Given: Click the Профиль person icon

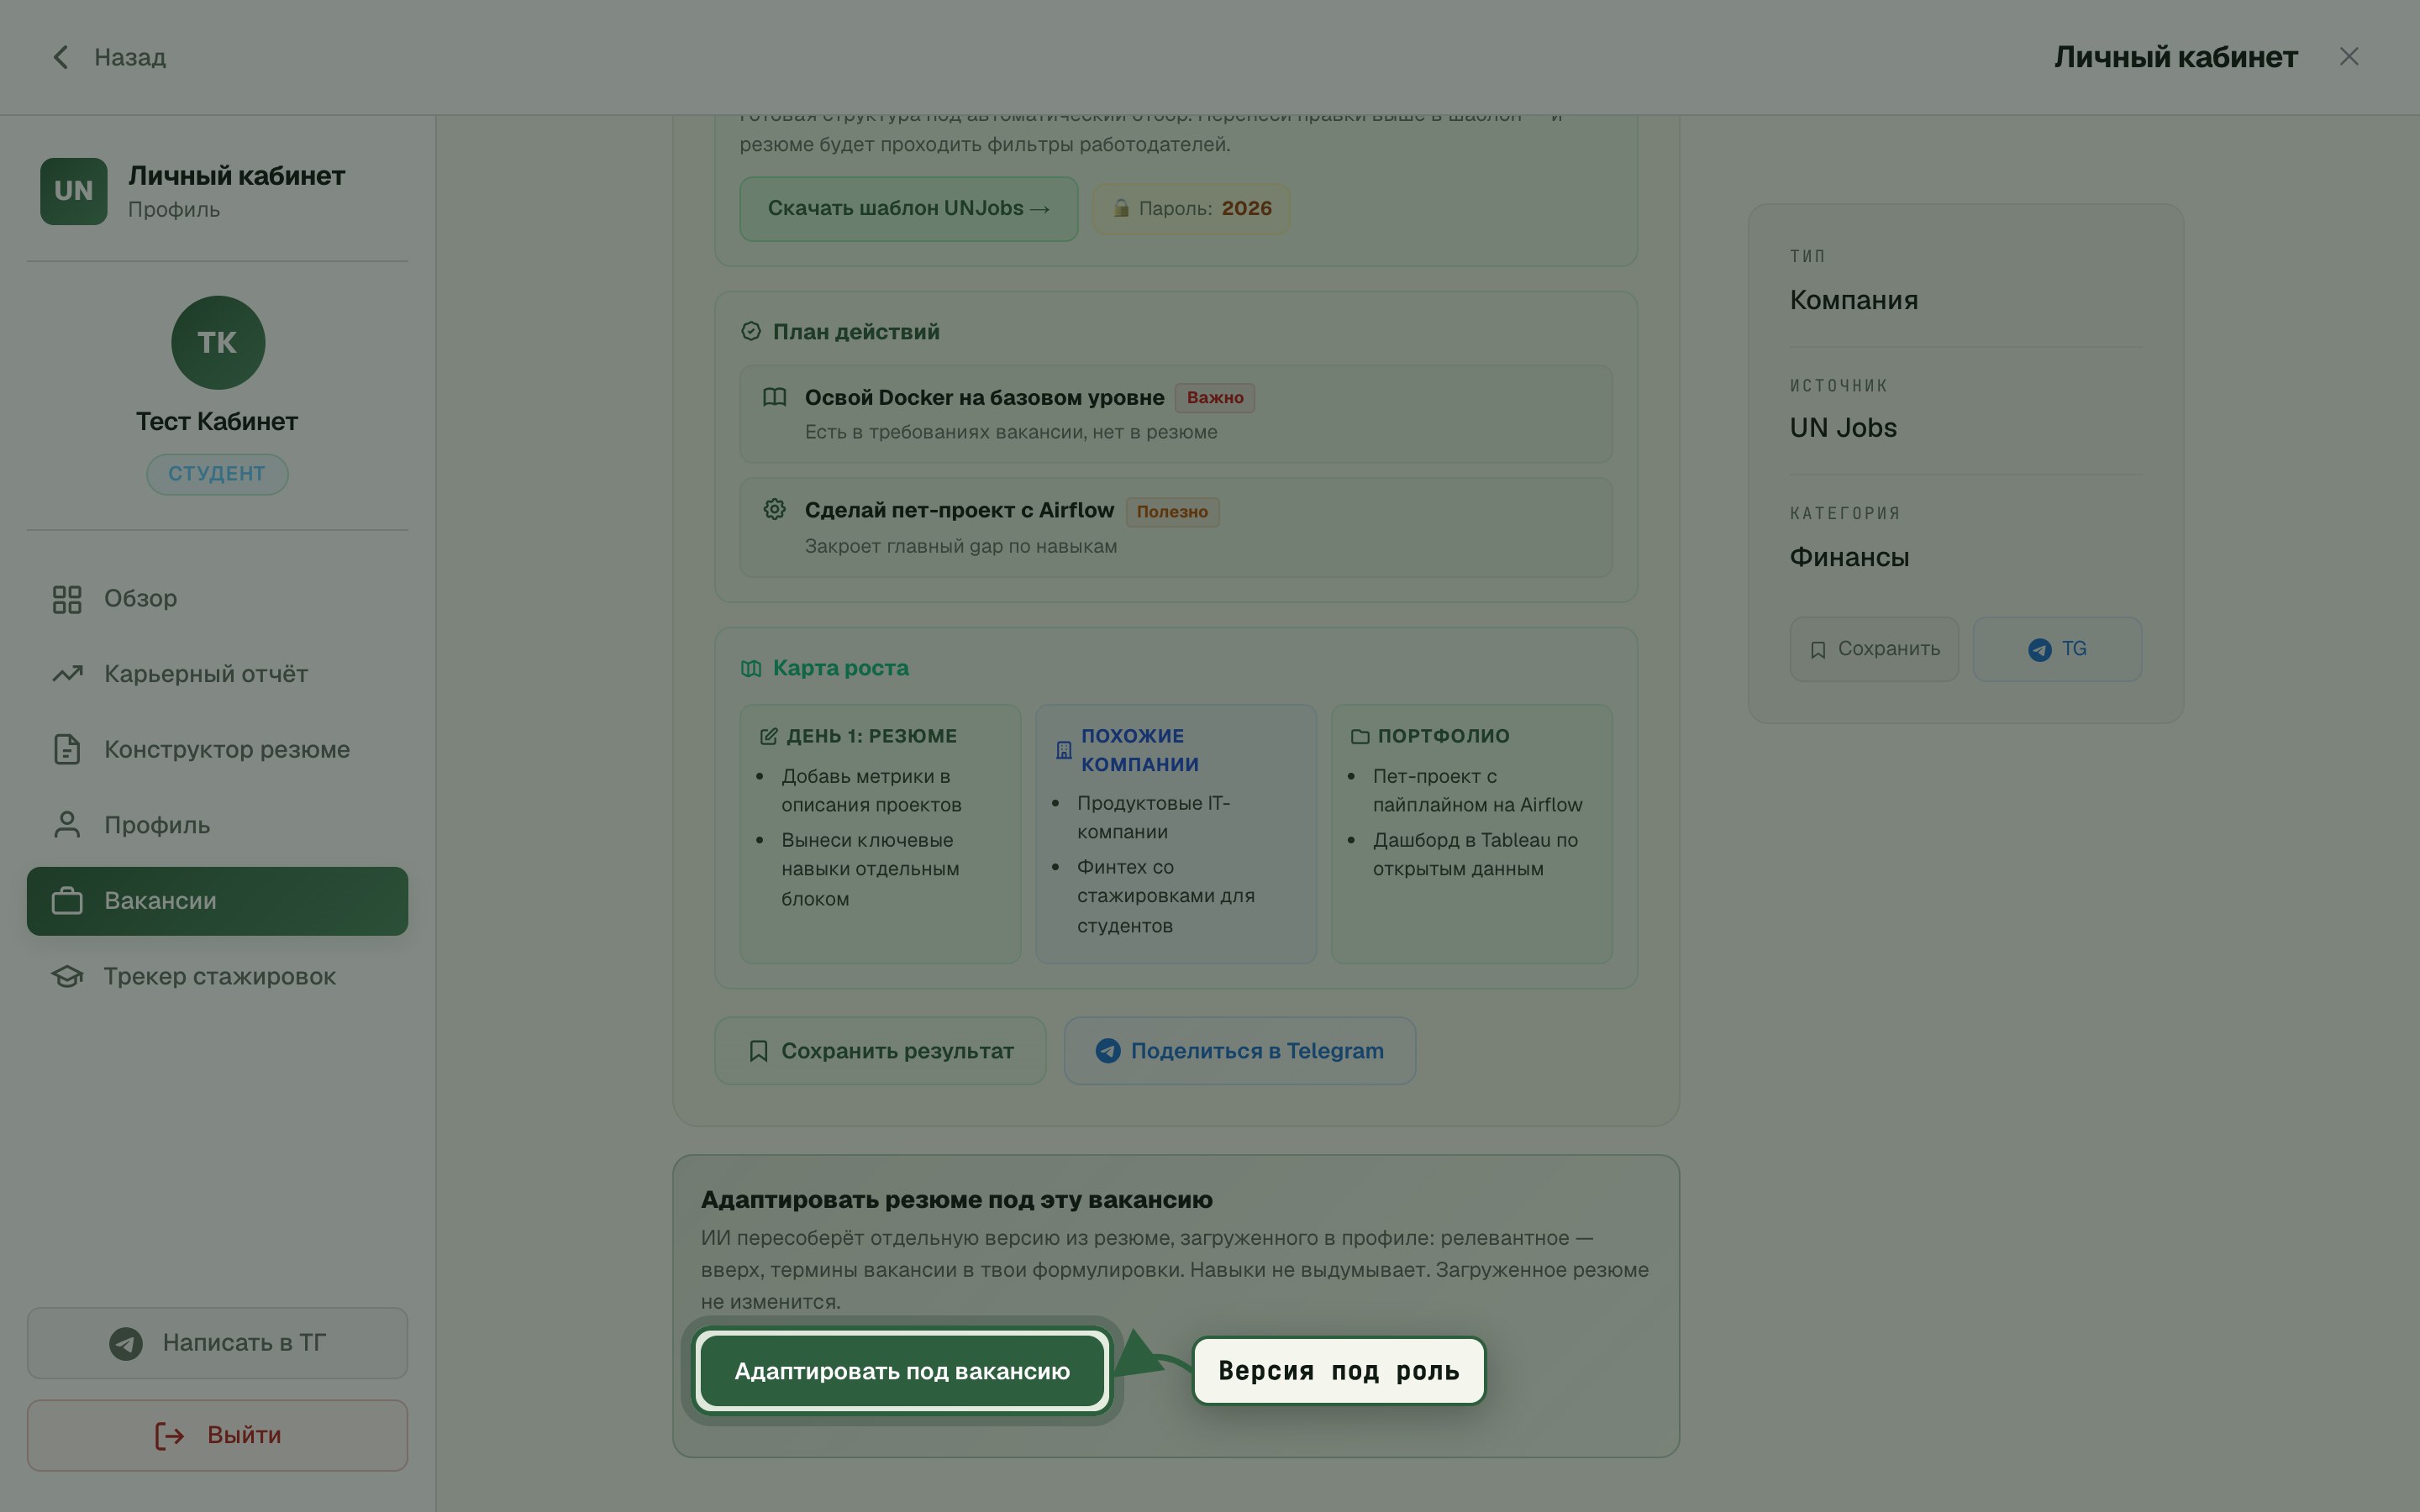Looking at the screenshot, I should click(x=67, y=825).
